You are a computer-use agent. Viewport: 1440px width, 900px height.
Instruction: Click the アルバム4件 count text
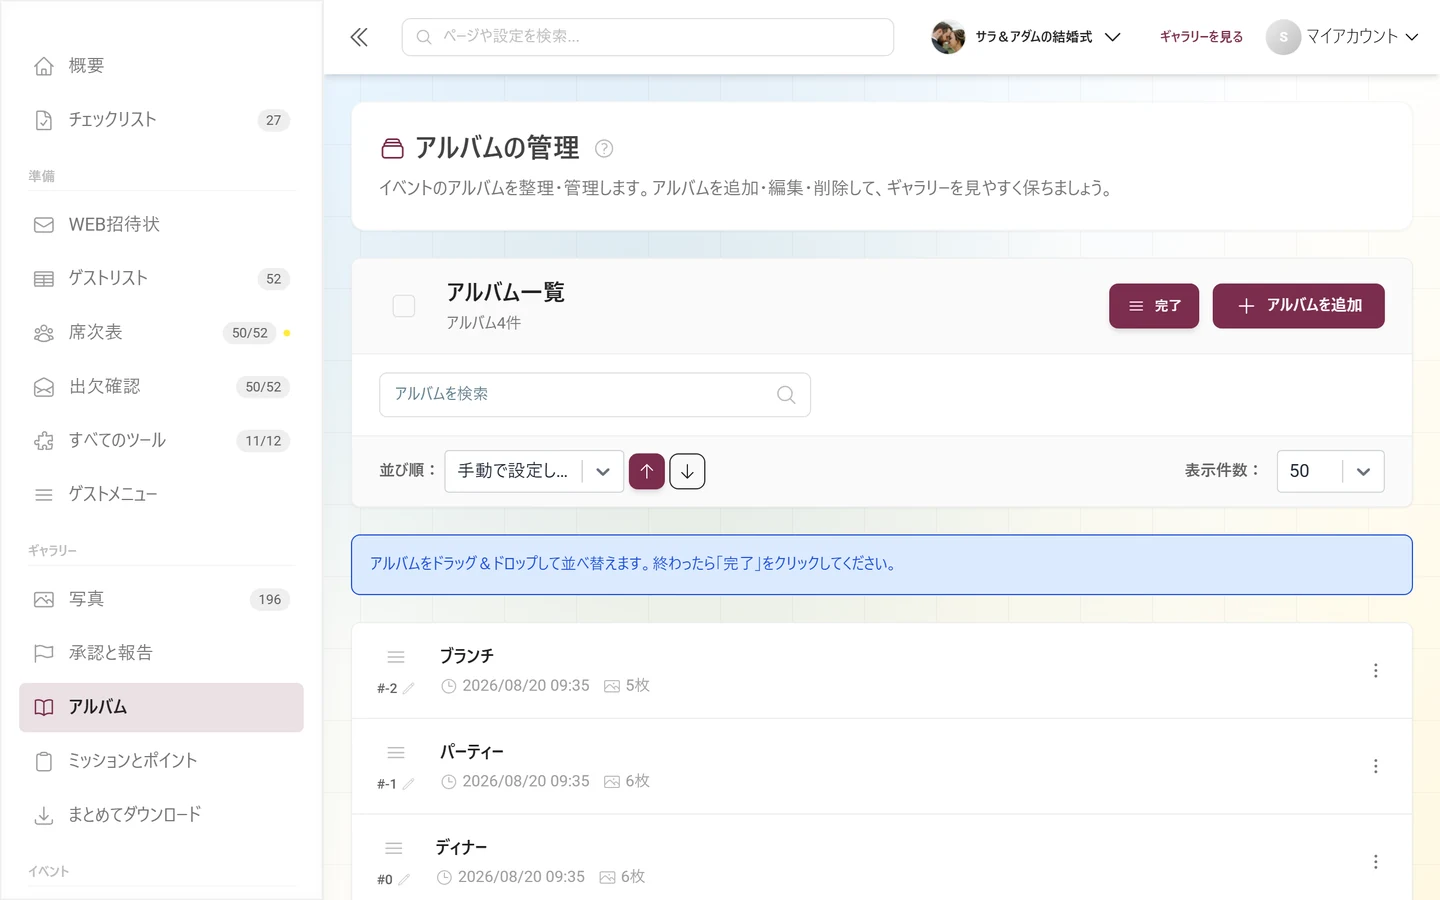(484, 323)
